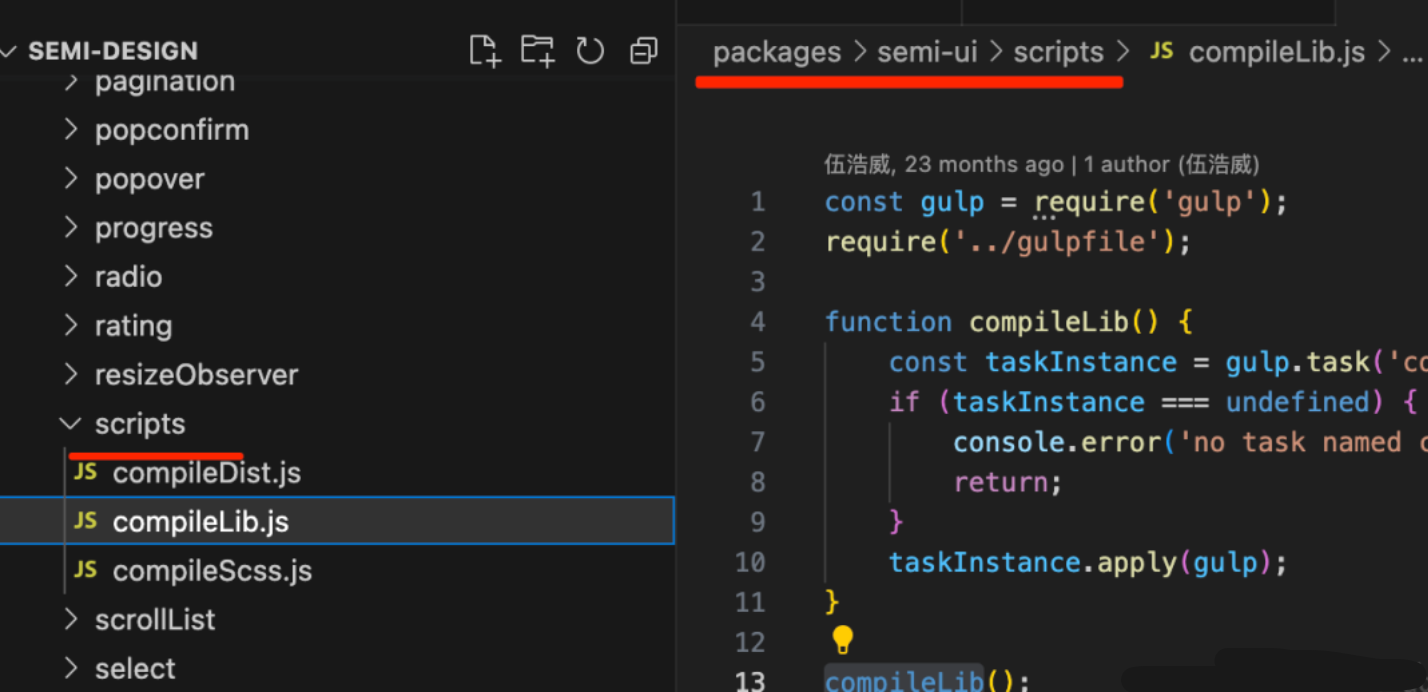Click the JS icon beside compileScss.js
This screenshot has width=1428, height=692.
(x=86, y=570)
